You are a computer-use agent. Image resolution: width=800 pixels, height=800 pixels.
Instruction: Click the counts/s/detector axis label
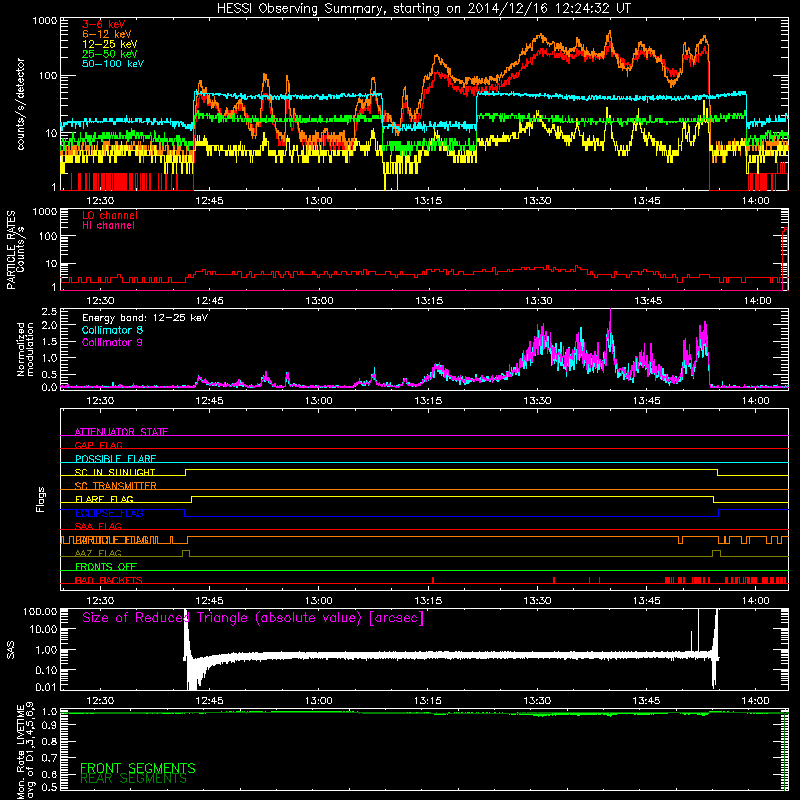coord(20,104)
